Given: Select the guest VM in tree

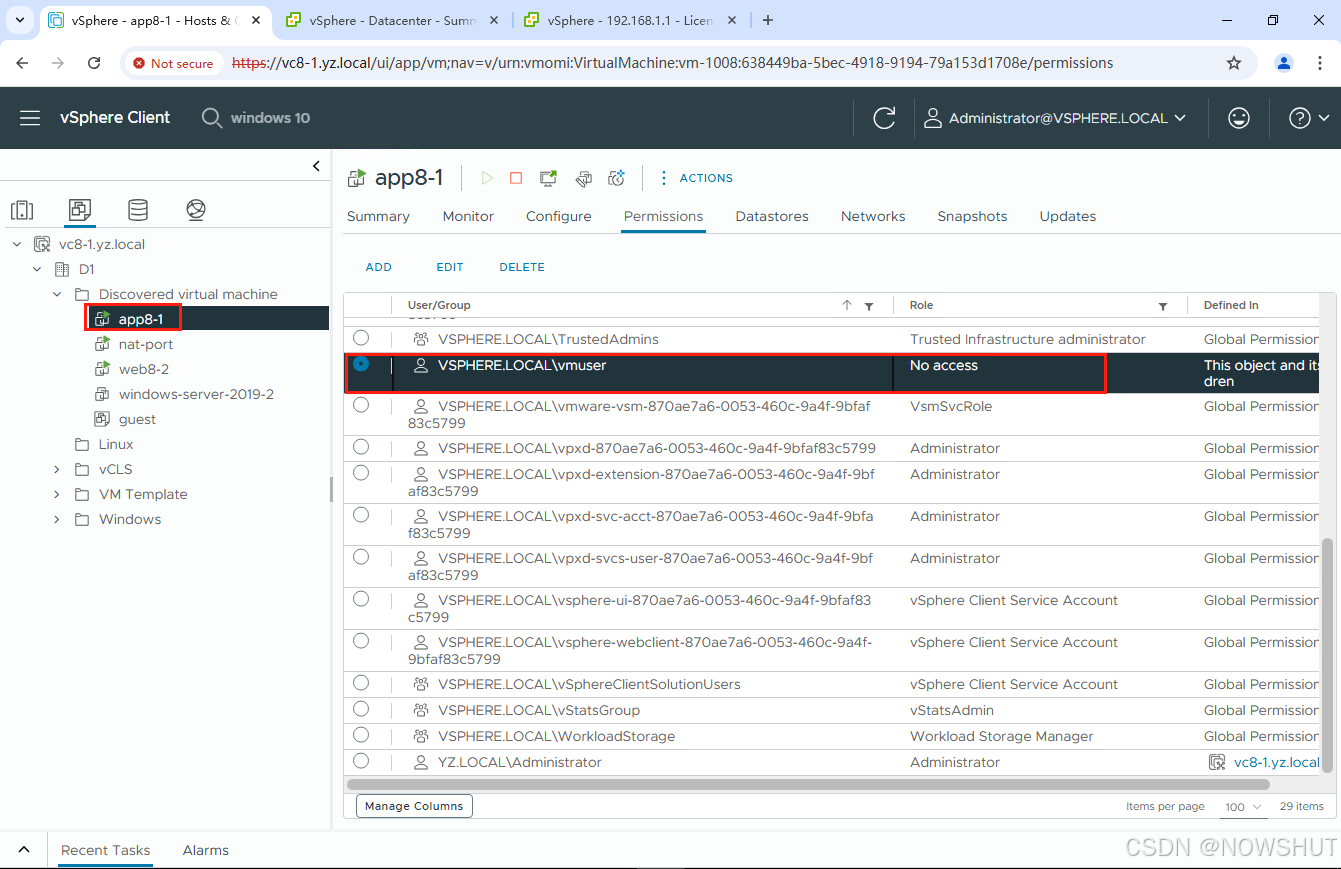Looking at the screenshot, I should pos(136,419).
